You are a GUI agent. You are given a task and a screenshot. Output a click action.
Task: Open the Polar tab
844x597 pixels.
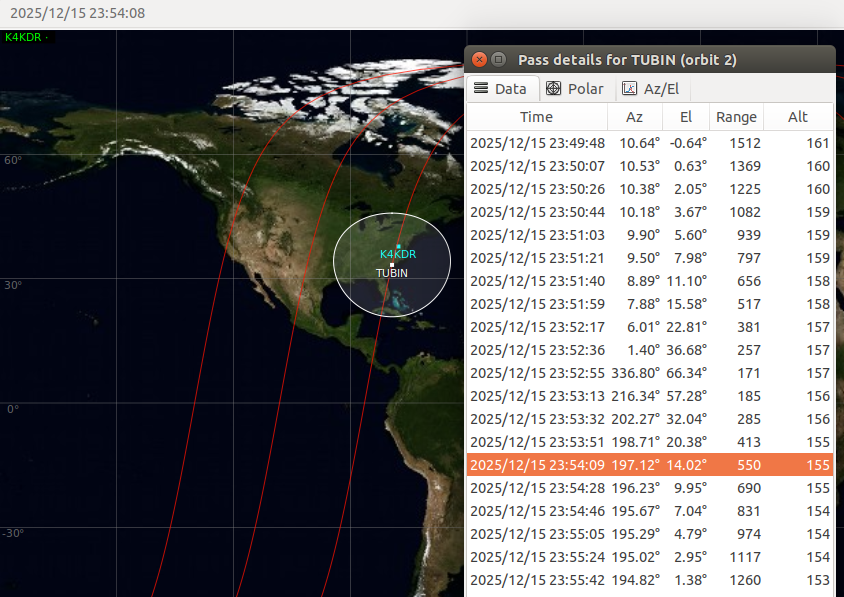576,89
